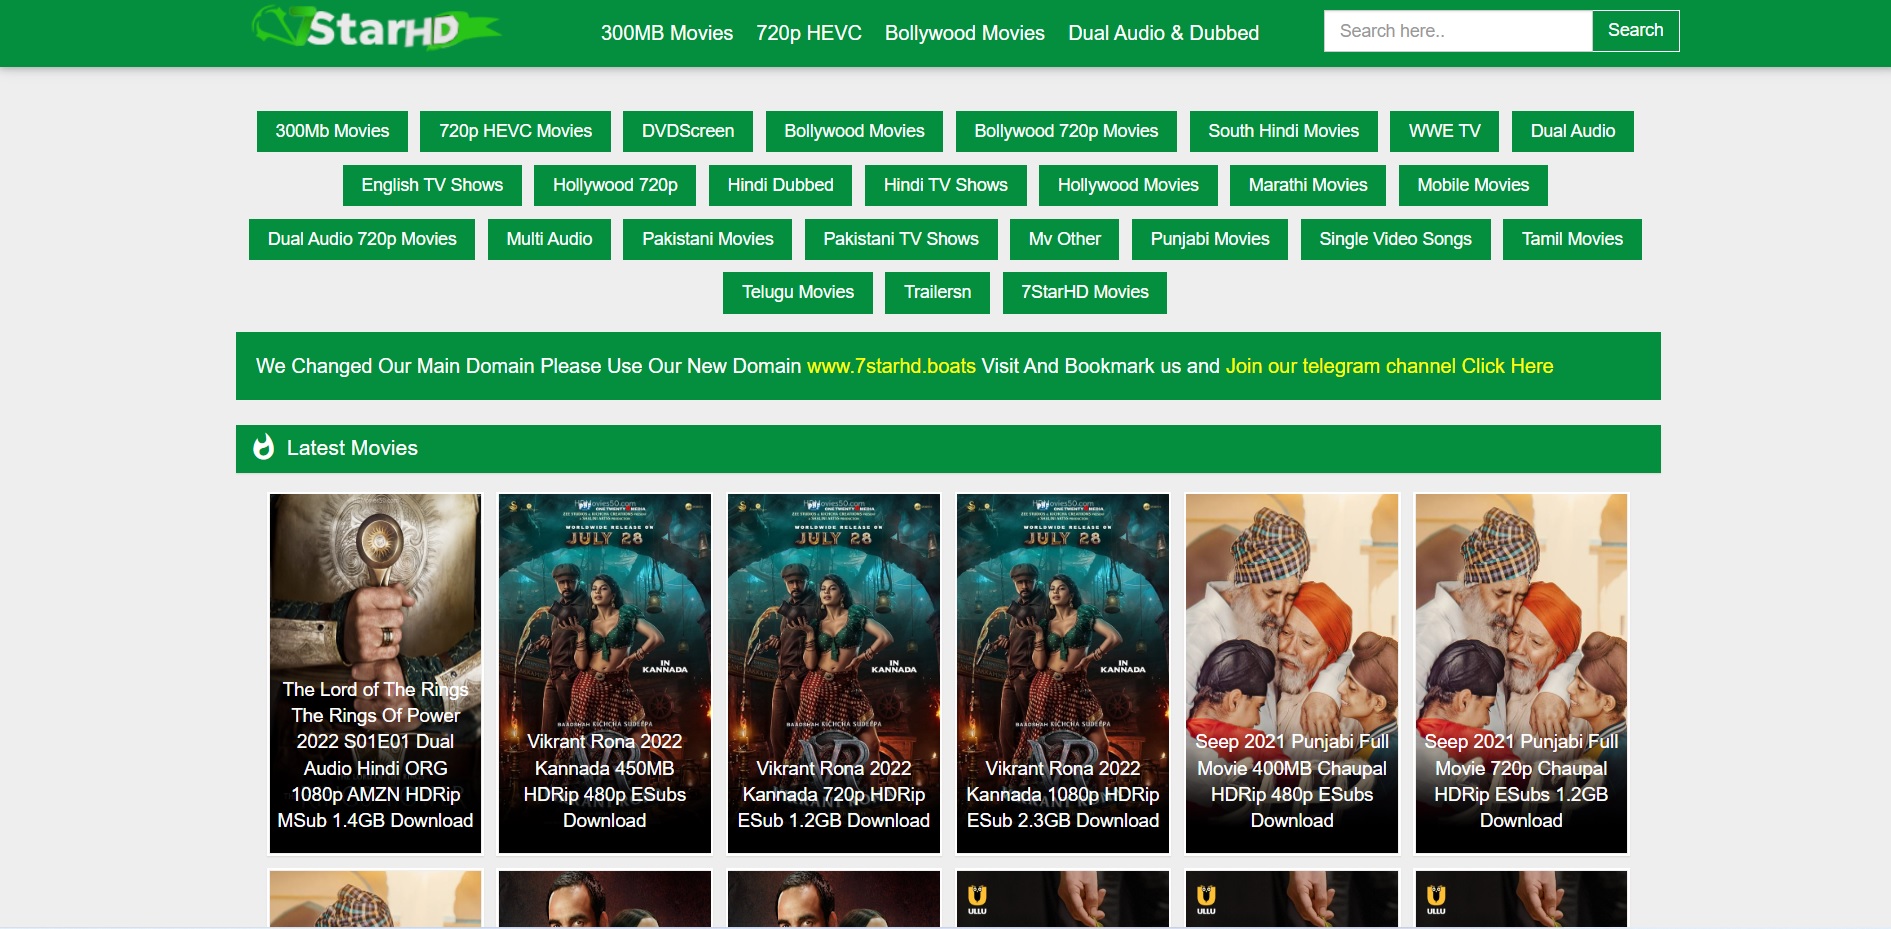This screenshot has height=929, width=1891.
Task: Open the Hollywood 720p category
Action: [615, 185]
